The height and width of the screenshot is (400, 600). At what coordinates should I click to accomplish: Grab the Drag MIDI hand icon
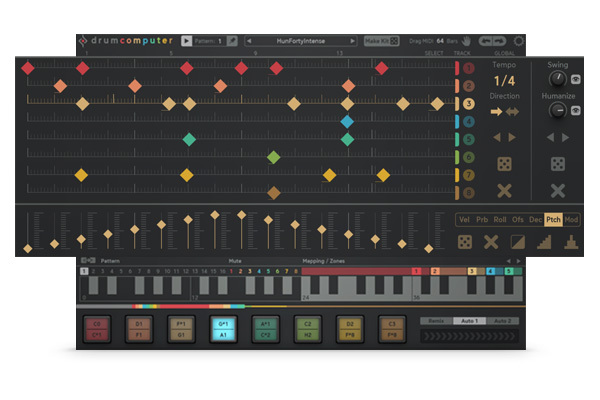[466, 41]
